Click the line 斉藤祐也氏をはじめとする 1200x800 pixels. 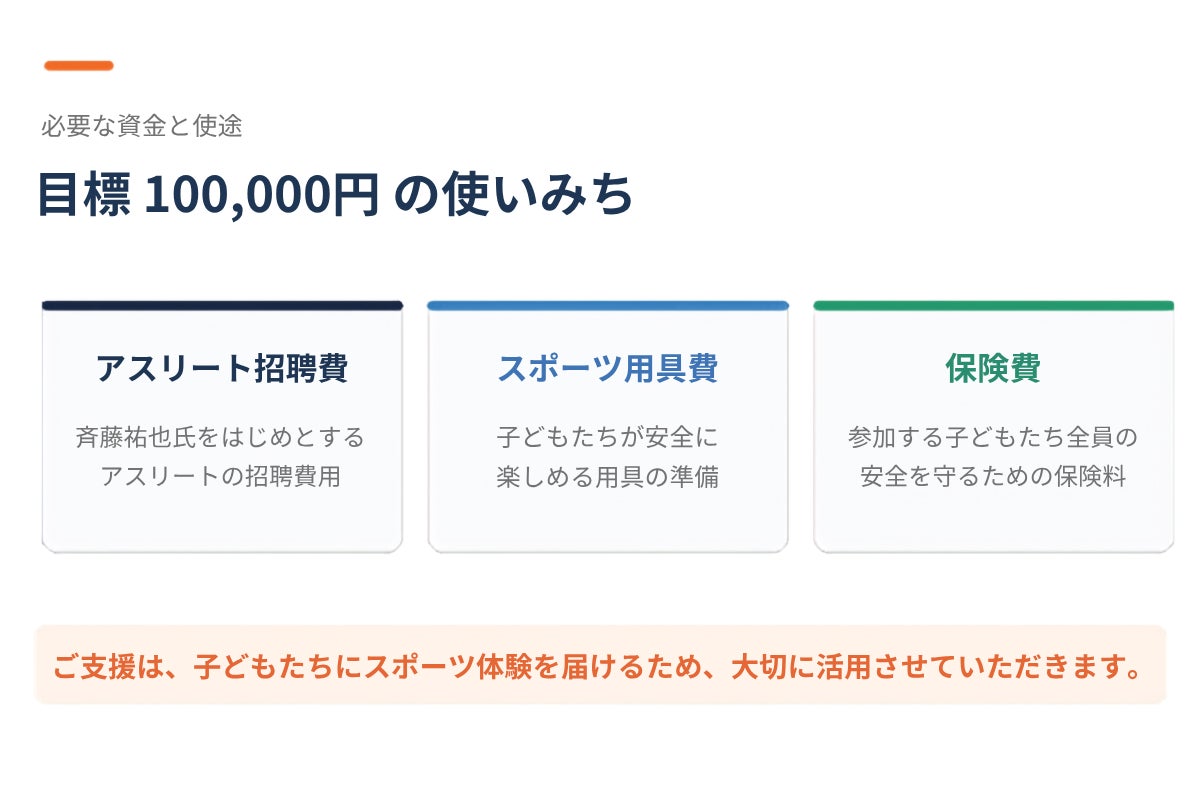click(221, 437)
